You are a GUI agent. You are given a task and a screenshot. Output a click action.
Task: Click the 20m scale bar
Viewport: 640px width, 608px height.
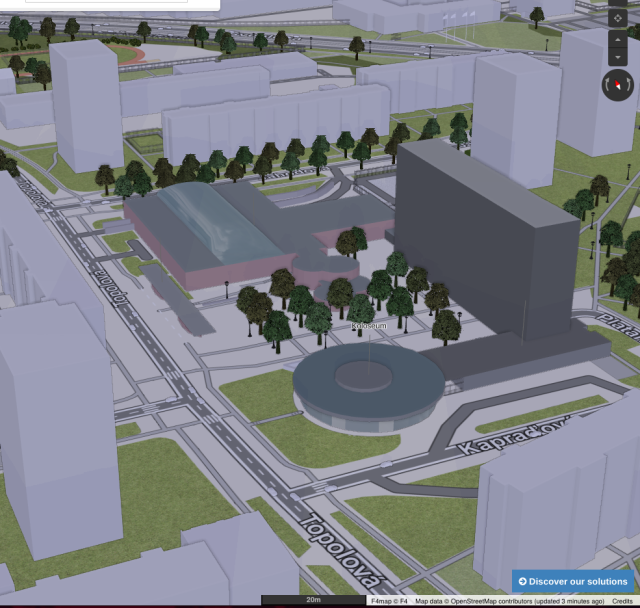pyautogui.click(x=312, y=600)
